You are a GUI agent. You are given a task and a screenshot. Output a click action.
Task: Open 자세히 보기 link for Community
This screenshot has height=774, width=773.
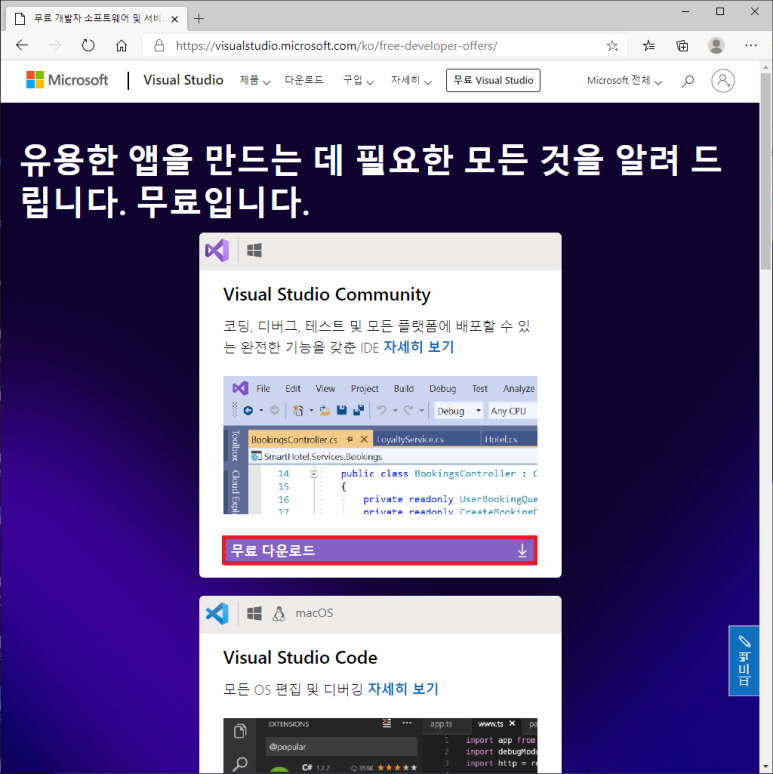pos(419,347)
